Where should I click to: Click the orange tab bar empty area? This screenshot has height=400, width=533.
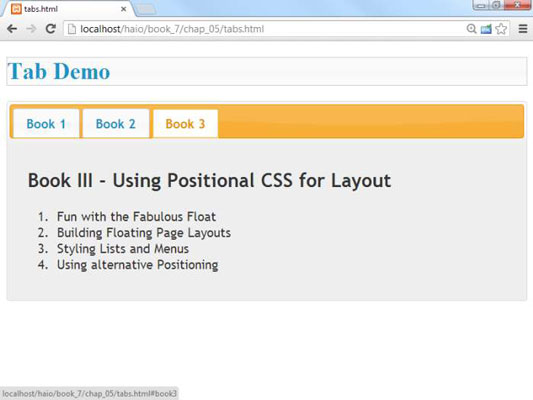371,121
